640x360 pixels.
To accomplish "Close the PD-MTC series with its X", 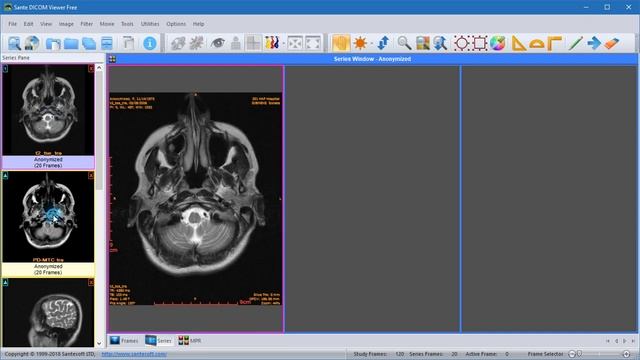I will click(91, 175).
